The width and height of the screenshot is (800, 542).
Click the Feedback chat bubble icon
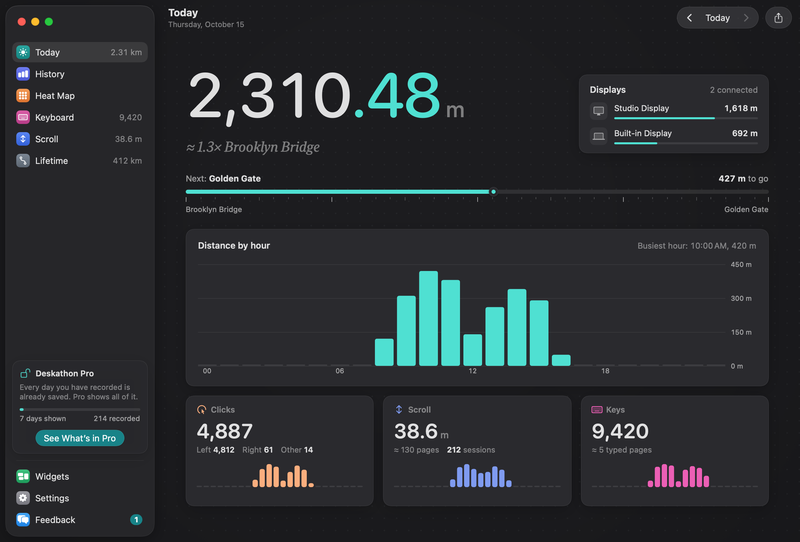[23, 520]
